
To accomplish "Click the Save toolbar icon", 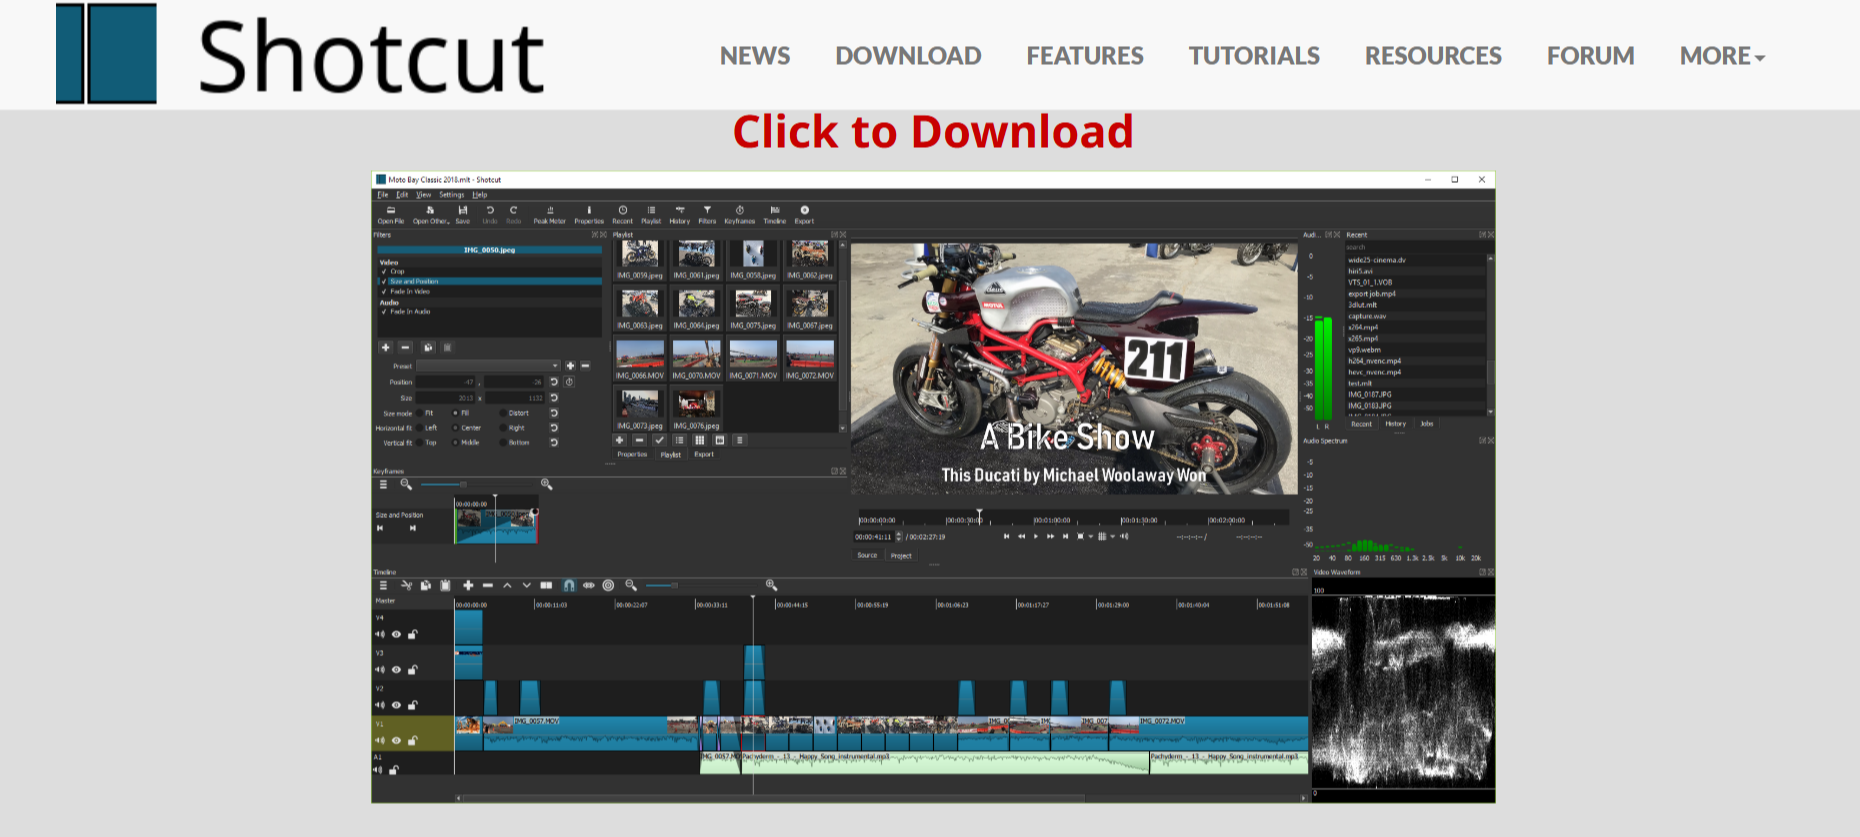I will tap(463, 215).
